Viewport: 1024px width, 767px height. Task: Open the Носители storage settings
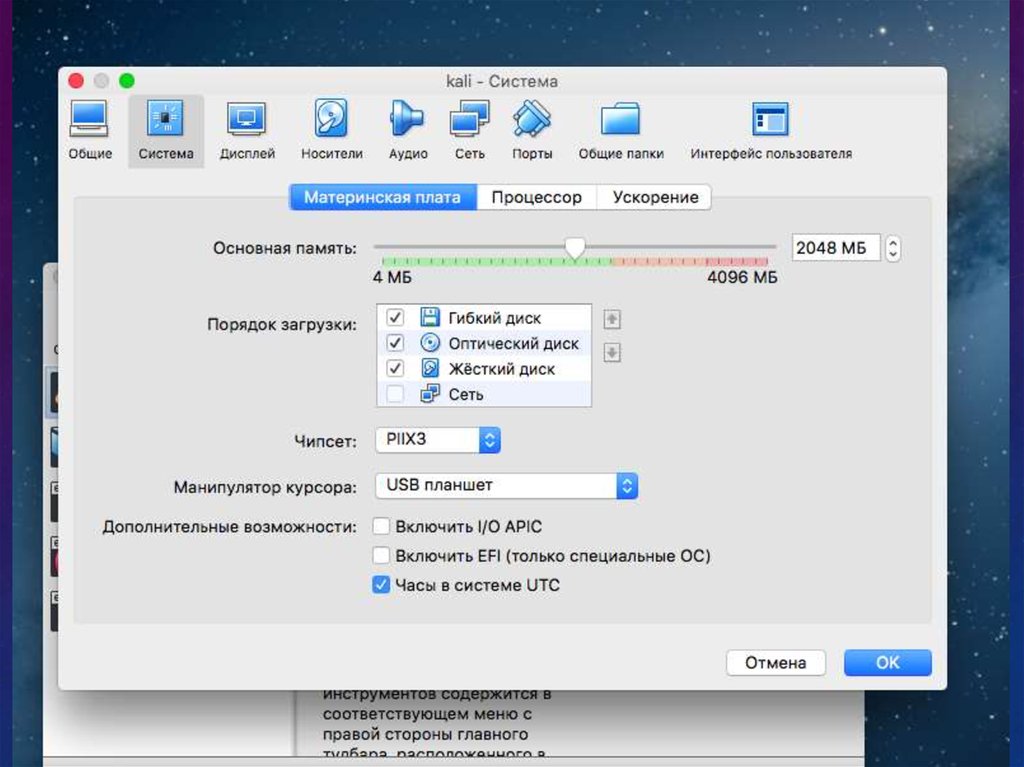[331, 130]
